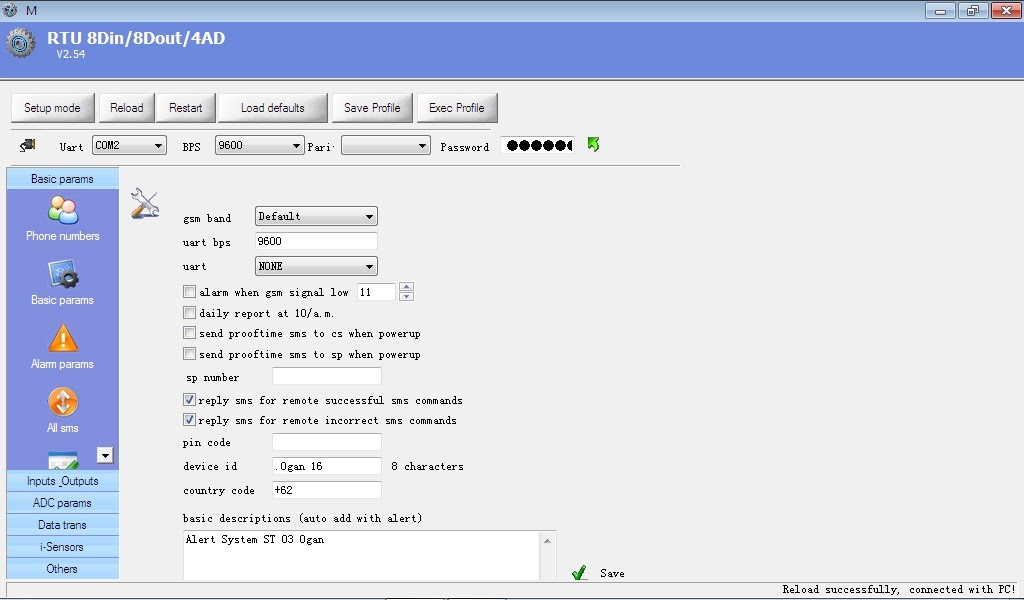Screen dimensions: 1024x600
Task: Uncheck reply sms for remote successful commands
Action: point(189,400)
